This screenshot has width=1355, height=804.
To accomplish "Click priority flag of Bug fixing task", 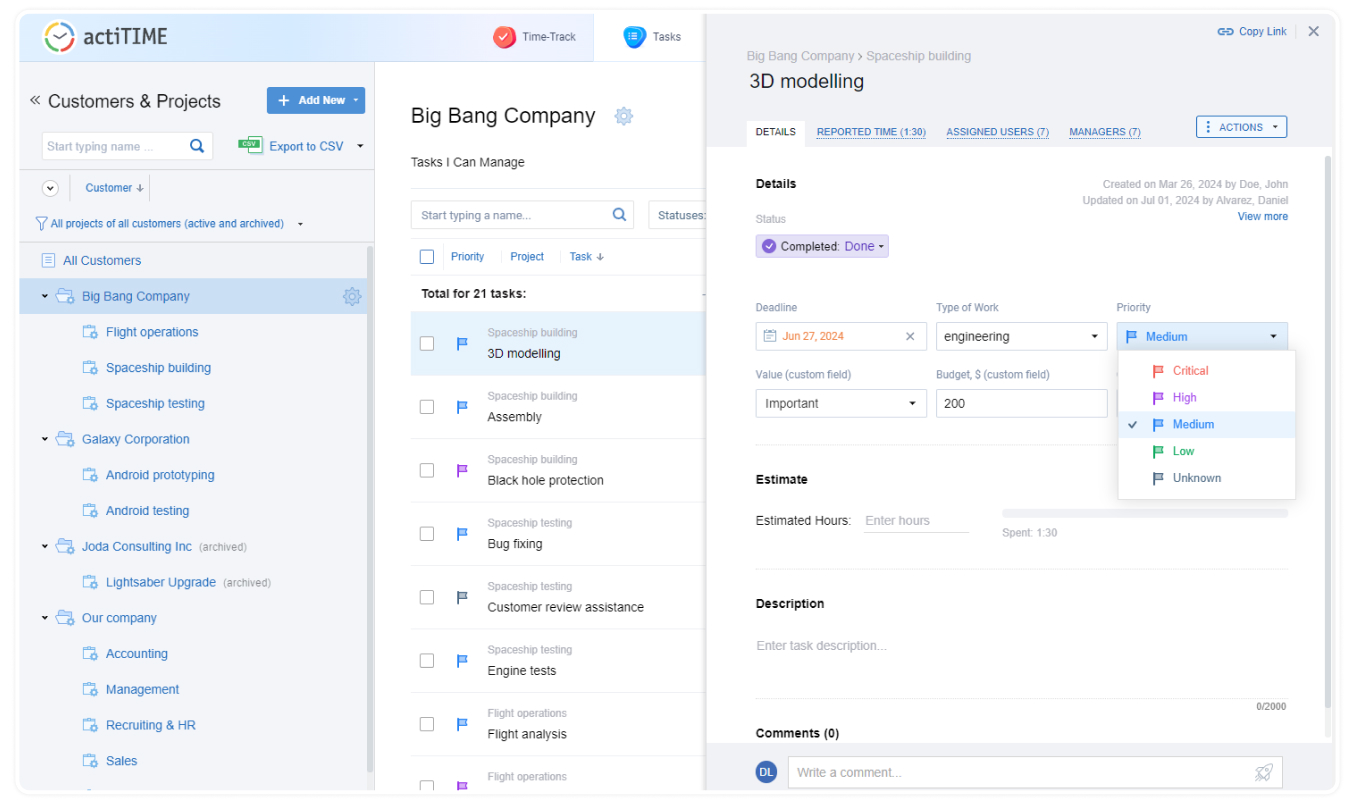I will tap(462, 534).
